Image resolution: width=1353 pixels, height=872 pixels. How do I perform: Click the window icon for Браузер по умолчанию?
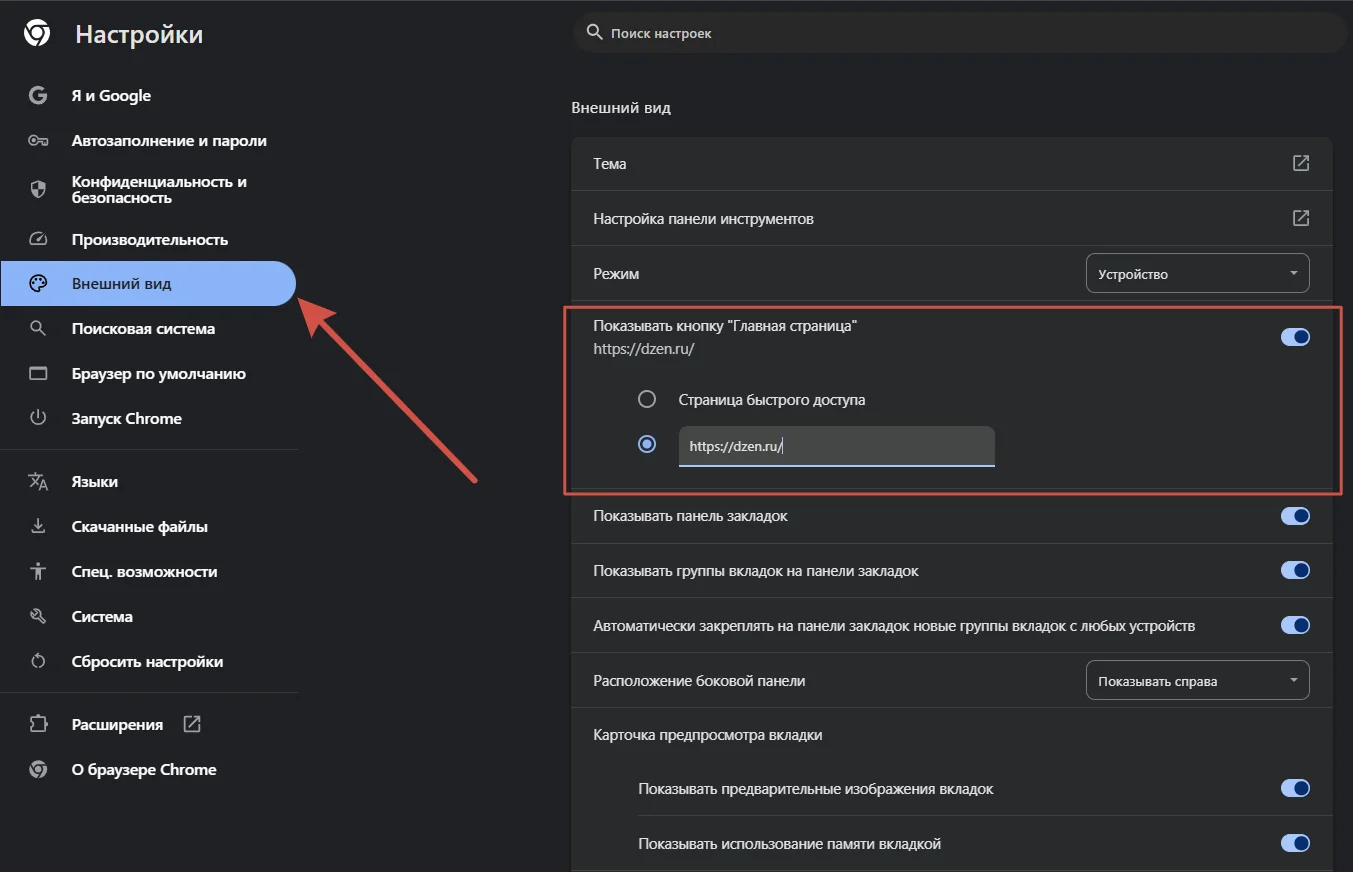pyautogui.click(x=38, y=374)
